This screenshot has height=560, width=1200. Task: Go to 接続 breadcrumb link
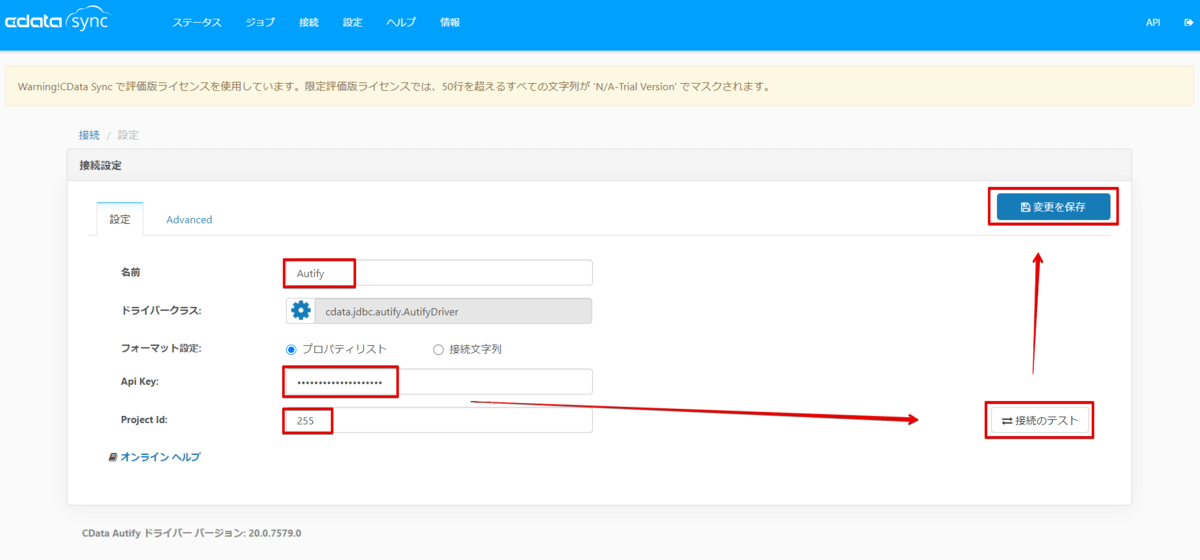coord(89,135)
